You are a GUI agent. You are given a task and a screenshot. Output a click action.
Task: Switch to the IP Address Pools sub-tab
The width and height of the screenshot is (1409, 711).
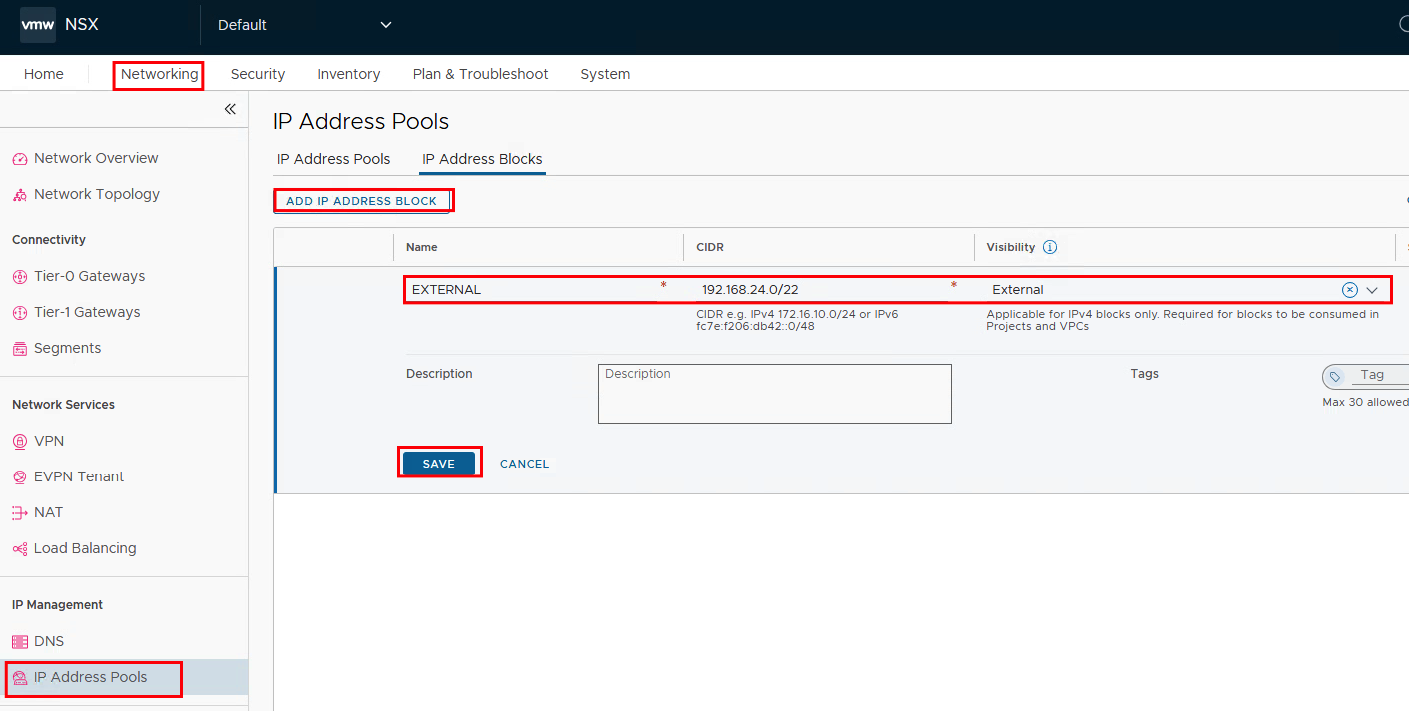pos(334,159)
